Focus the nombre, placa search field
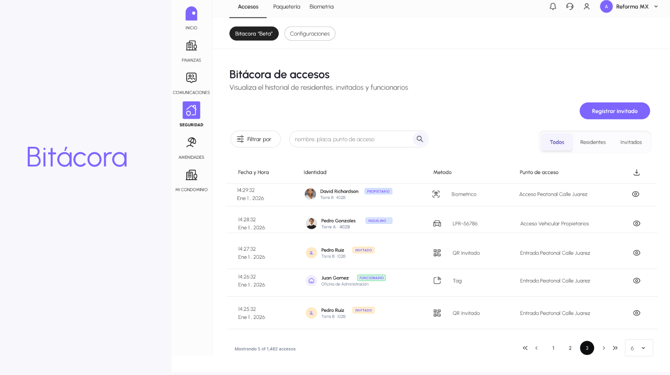The width and height of the screenshot is (670, 375). [x=352, y=139]
